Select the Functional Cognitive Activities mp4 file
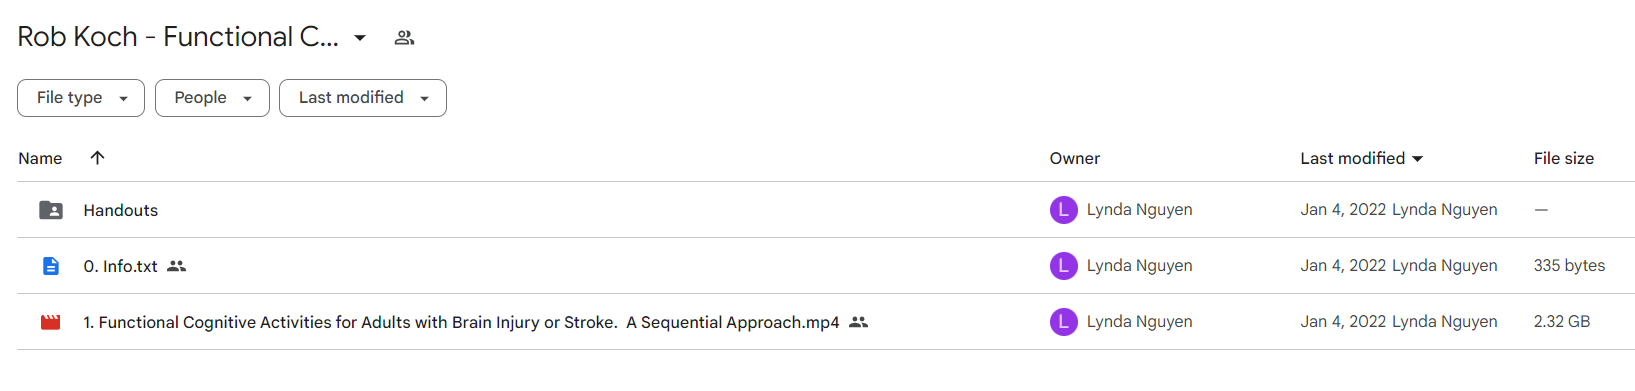Viewport: 1635px width, 391px height. point(826,322)
